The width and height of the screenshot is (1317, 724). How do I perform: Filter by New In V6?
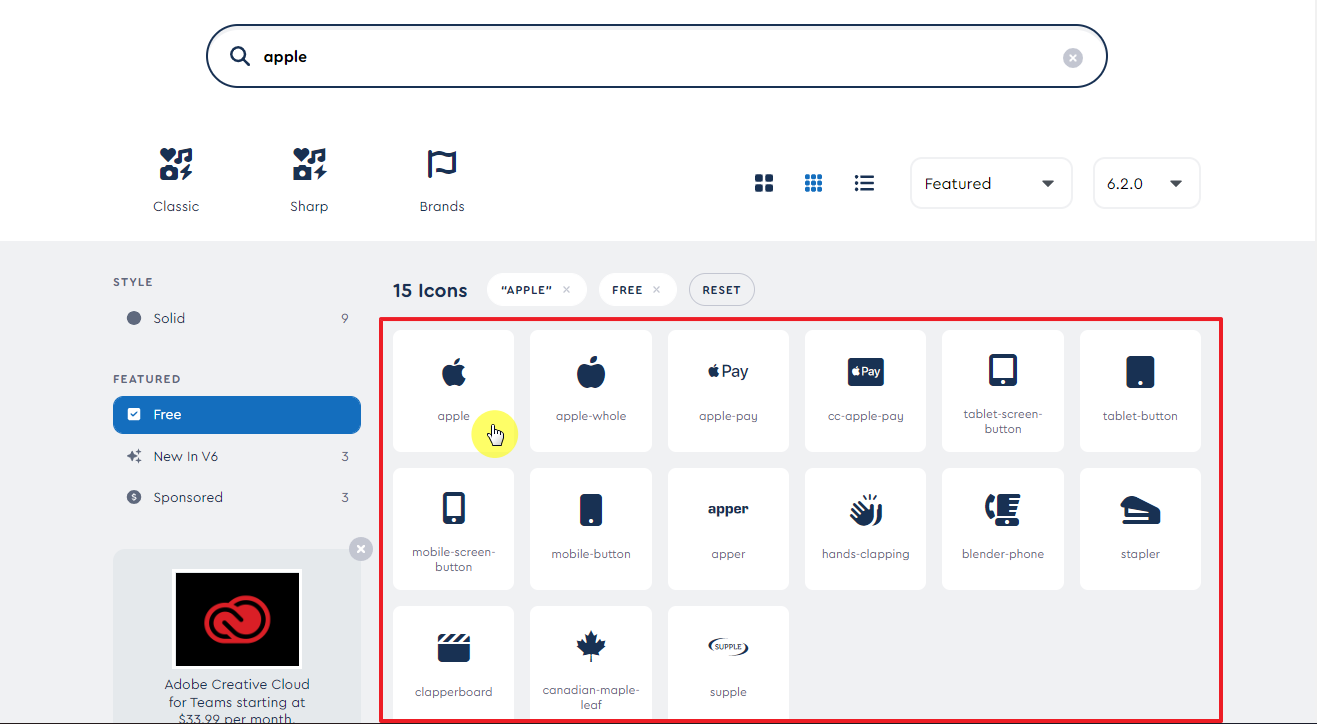[x=237, y=456]
